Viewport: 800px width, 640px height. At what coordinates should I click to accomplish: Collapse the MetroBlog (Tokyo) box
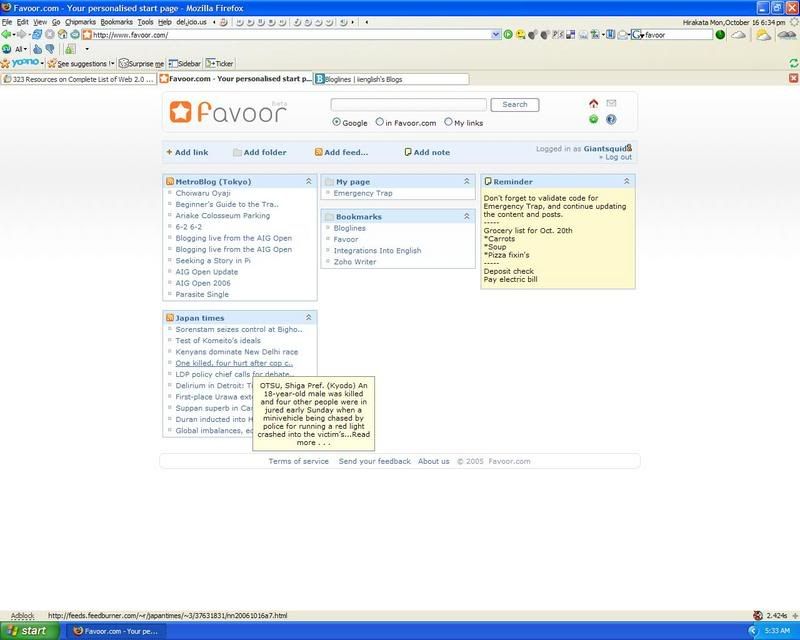pos(309,181)
